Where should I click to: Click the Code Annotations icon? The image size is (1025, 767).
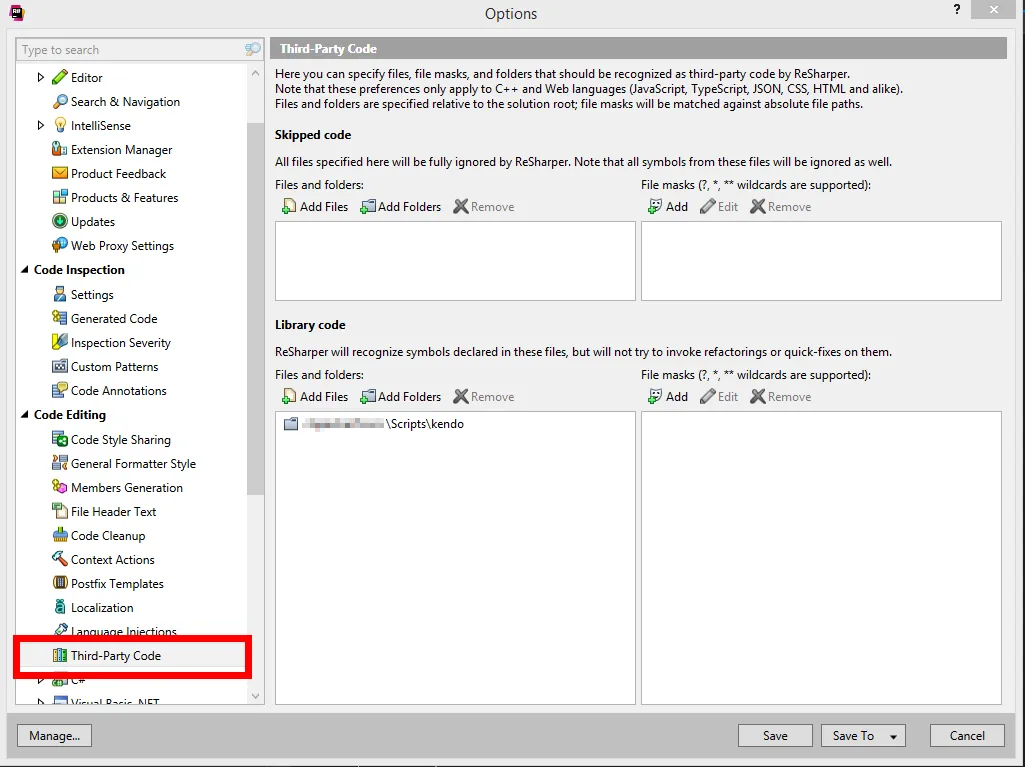[x=59, y=390]
